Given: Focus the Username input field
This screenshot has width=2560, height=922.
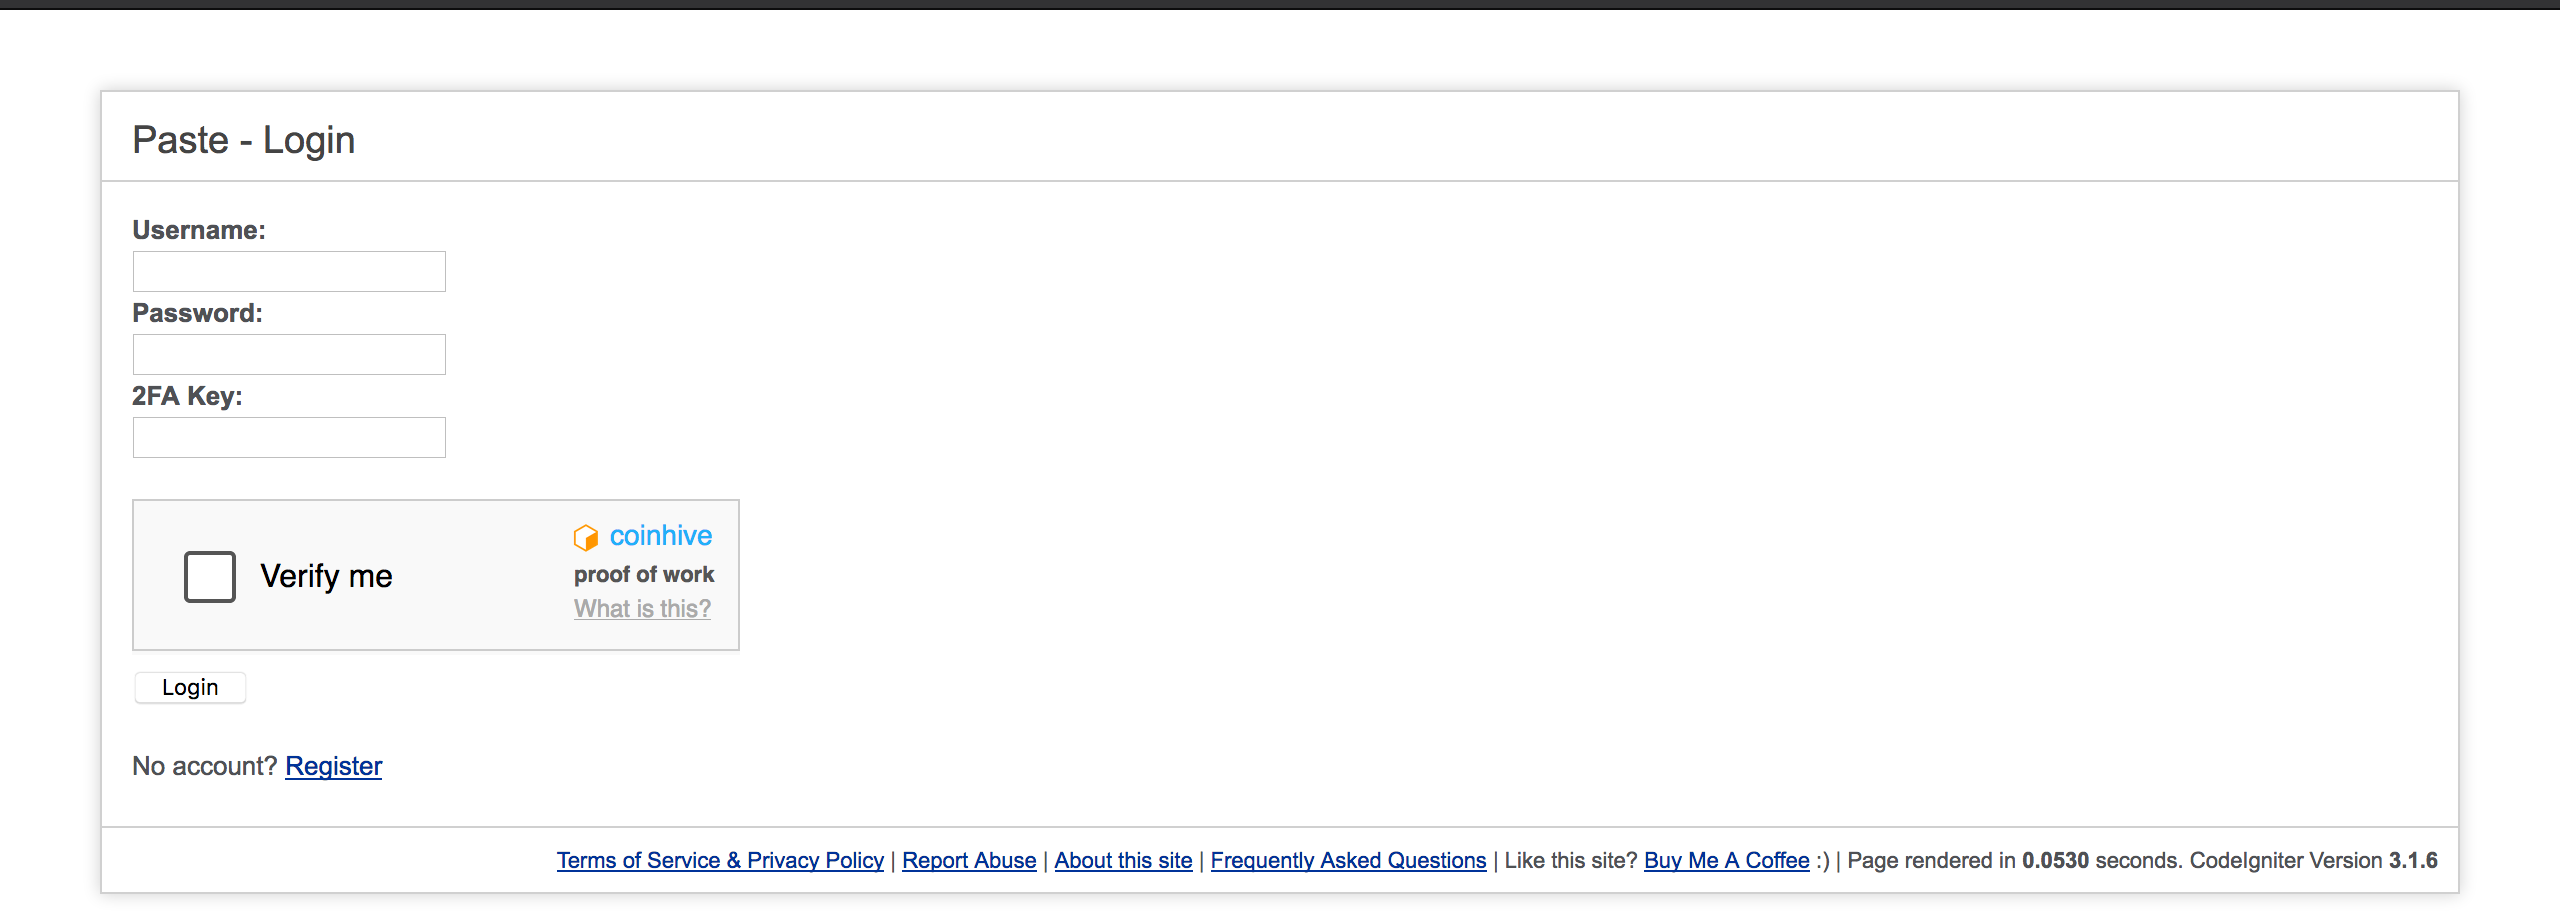Looking at the screenshot, I should pyautogui.click(x=289, y=271).
